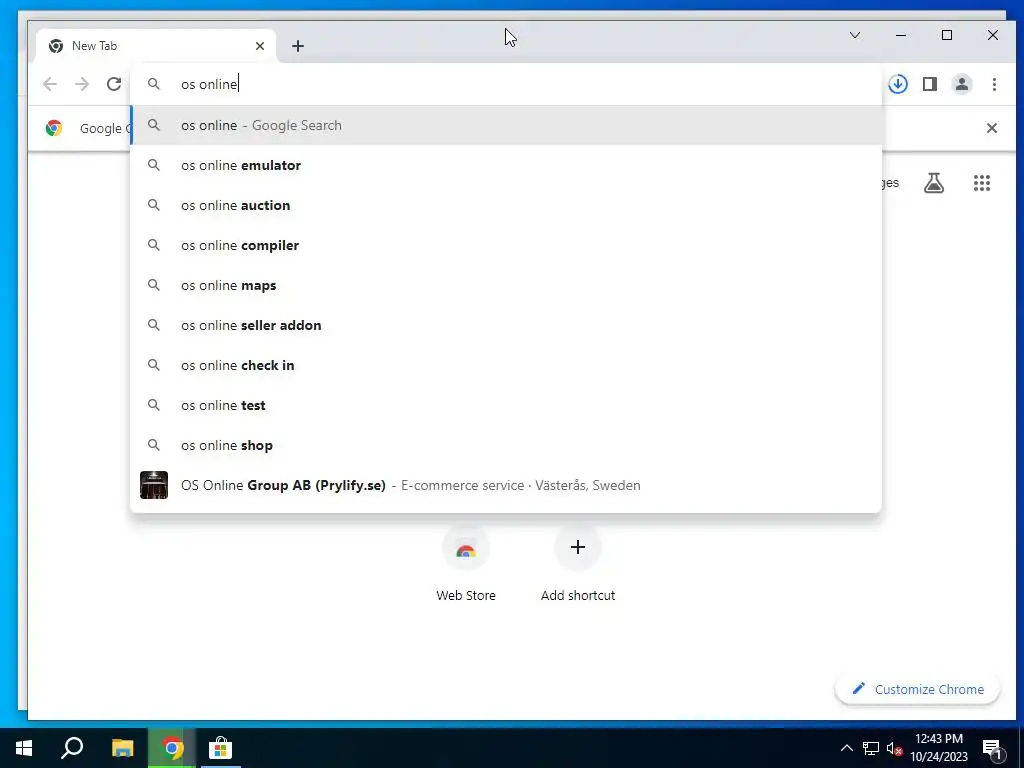1024x768 pixels.
Task: Select the OS Online Group AB (Prylify.se) suggestion
Action: tap(506, 485)
